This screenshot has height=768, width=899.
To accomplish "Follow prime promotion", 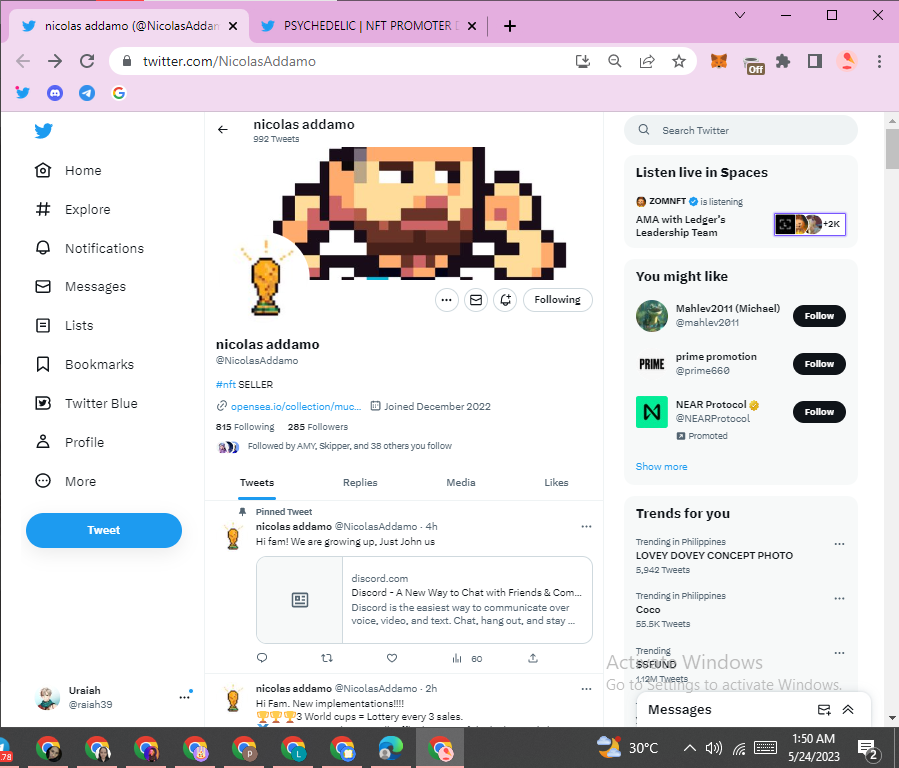I will 819,364.
